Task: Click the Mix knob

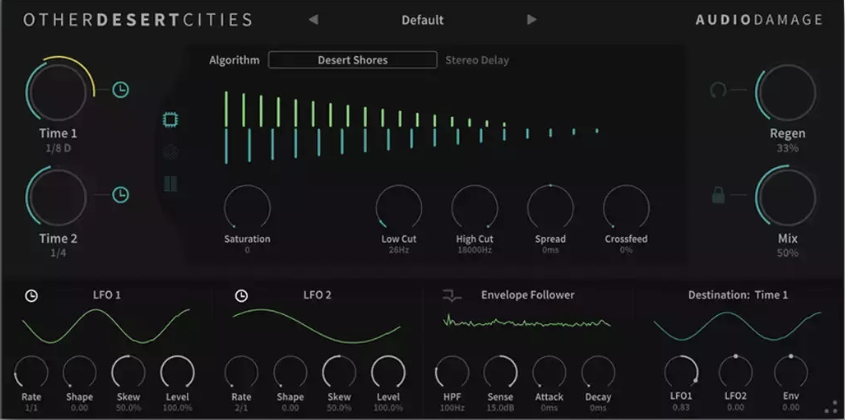Action: 787,197
